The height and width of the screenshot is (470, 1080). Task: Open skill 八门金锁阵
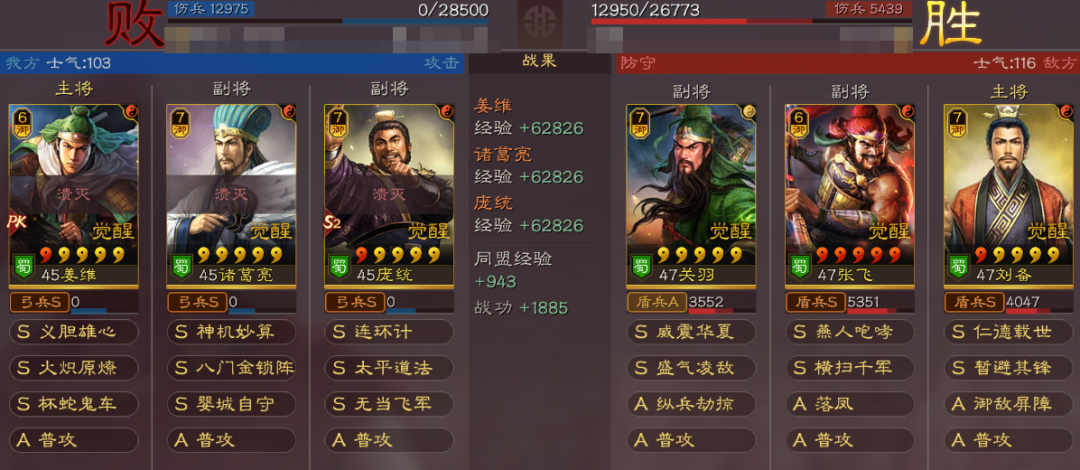point(231,368)
